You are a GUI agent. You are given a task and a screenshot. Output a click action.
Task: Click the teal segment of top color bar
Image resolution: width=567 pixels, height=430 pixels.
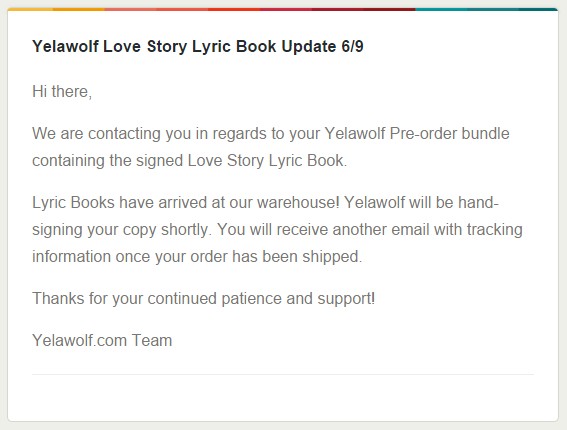[487, 9]
